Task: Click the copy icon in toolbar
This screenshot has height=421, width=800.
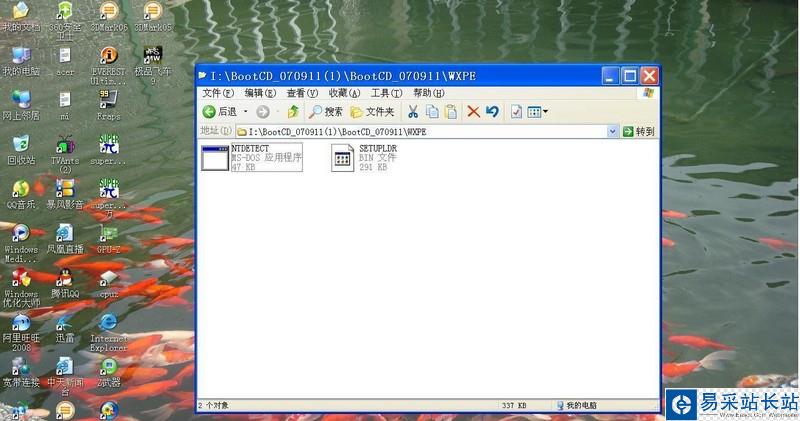Action: 432,112
